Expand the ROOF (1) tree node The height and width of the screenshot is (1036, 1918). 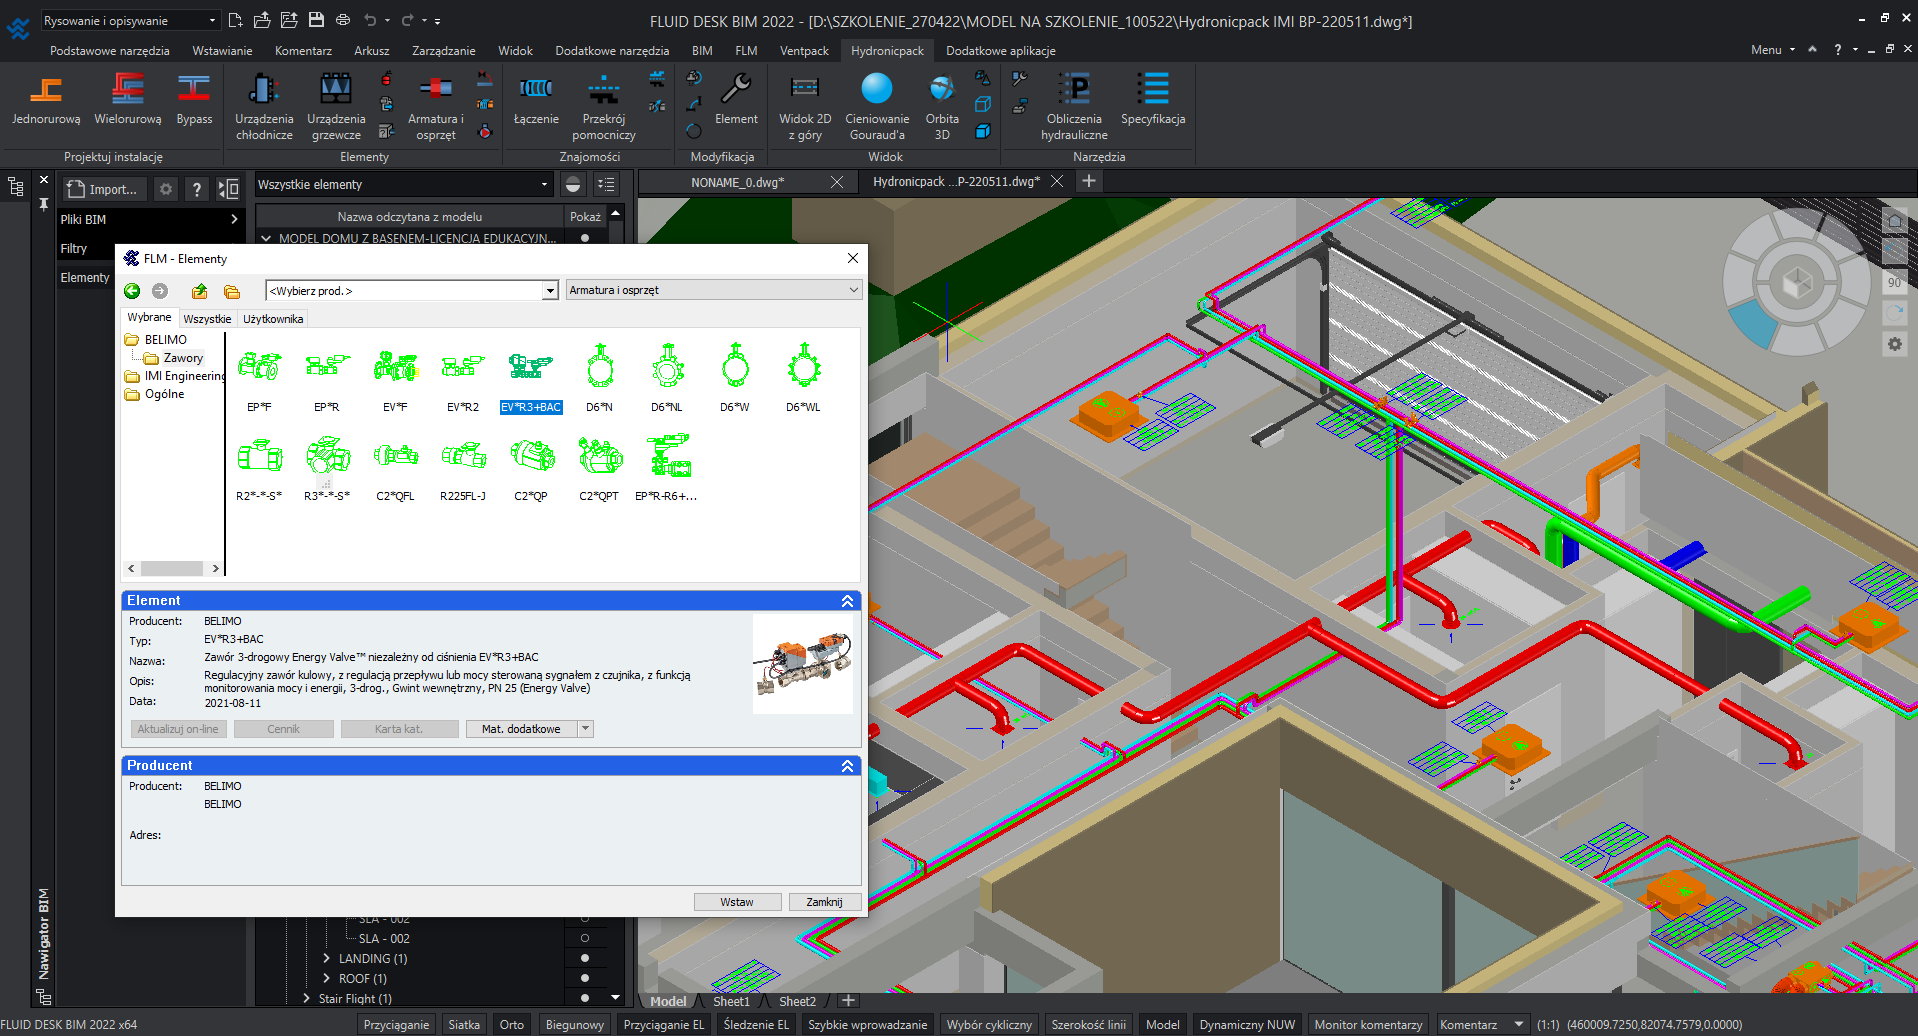326,978
